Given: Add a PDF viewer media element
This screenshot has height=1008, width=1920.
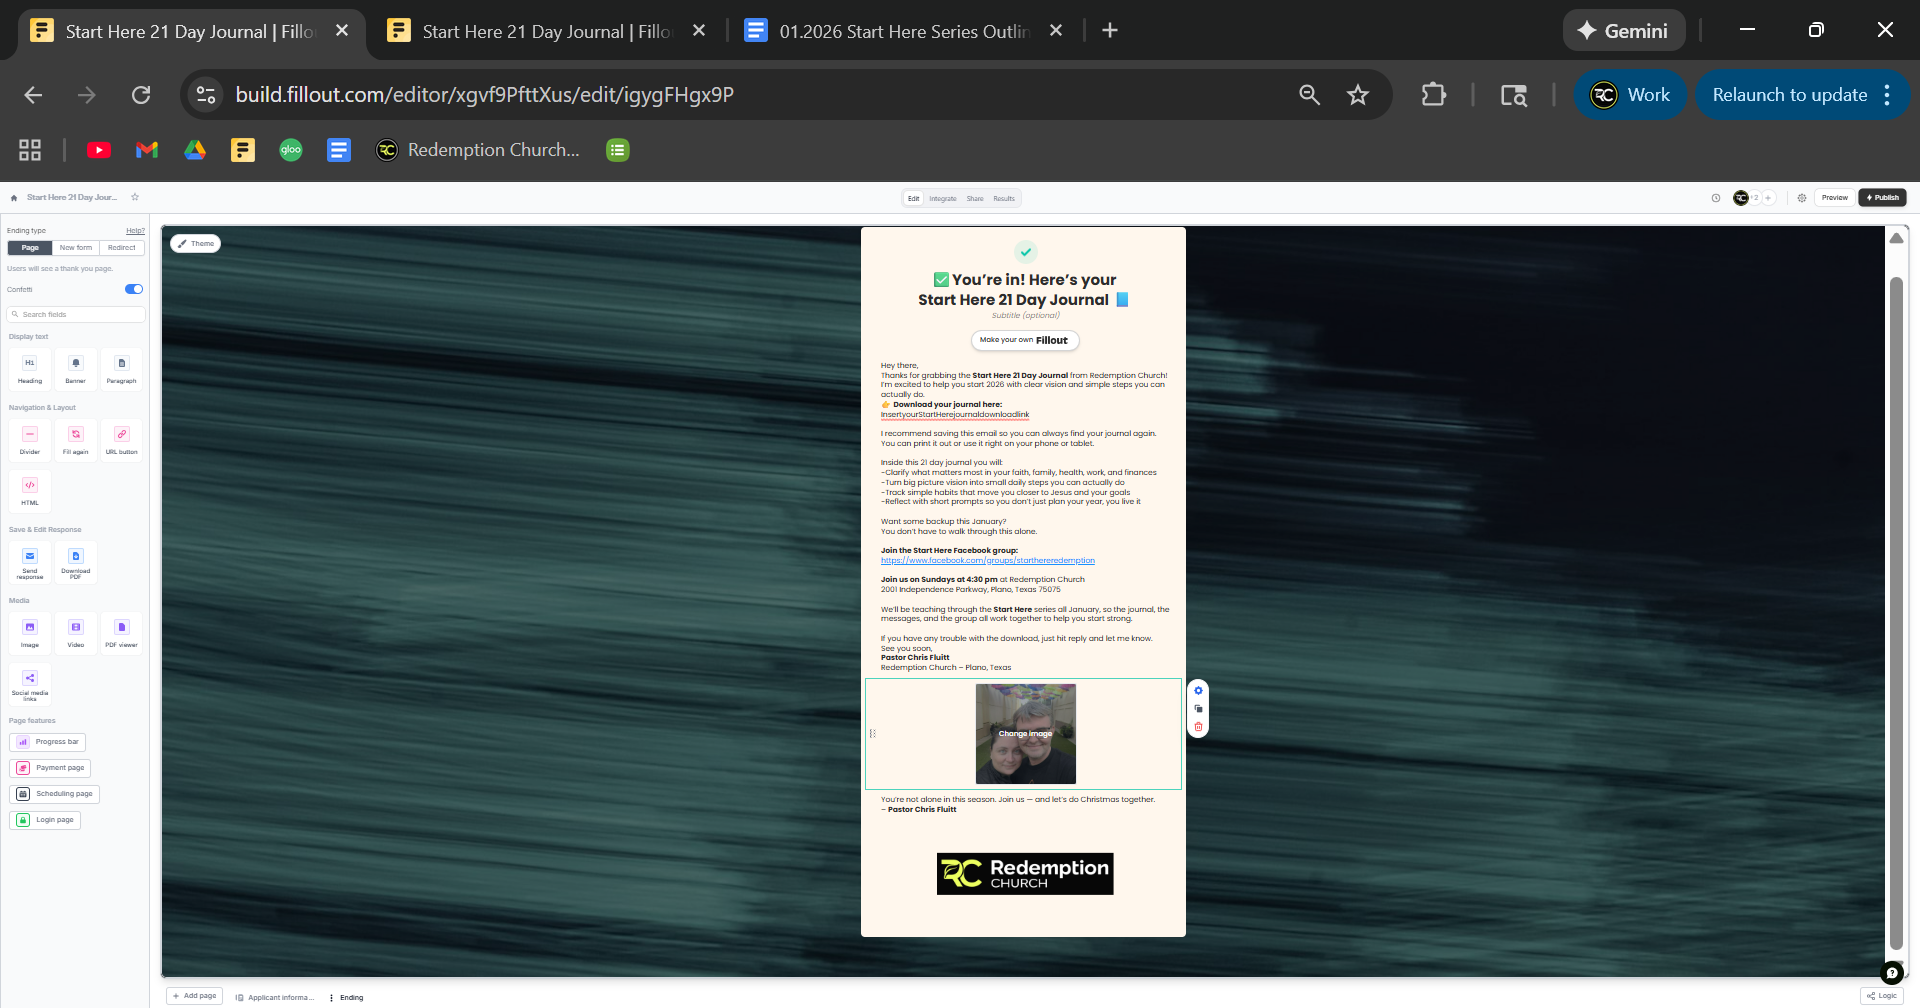Looking at the screenshot, I should pos(121,632).
